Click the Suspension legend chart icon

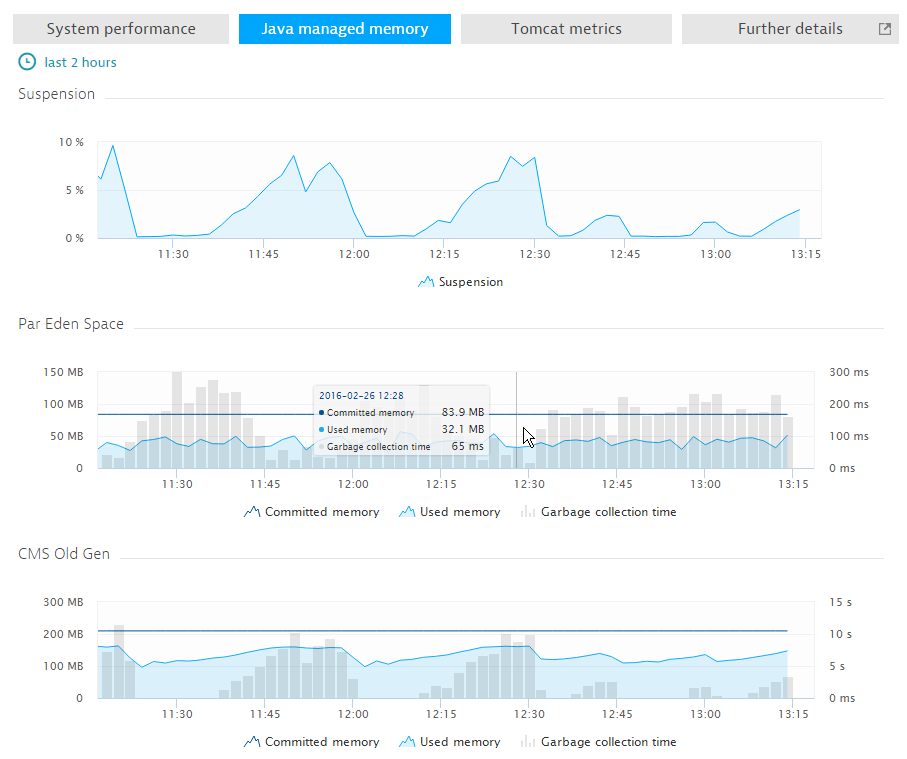pos(426,282)
